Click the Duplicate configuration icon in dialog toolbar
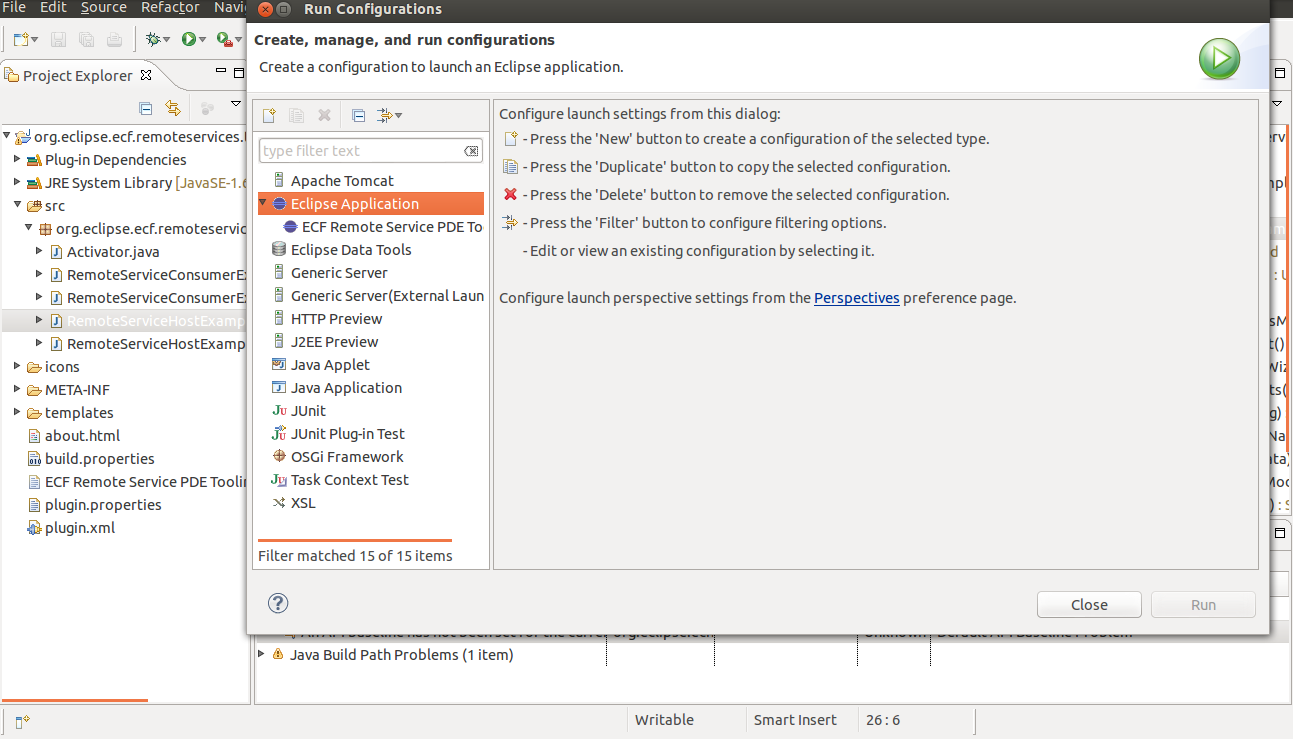 coord(296,115)
